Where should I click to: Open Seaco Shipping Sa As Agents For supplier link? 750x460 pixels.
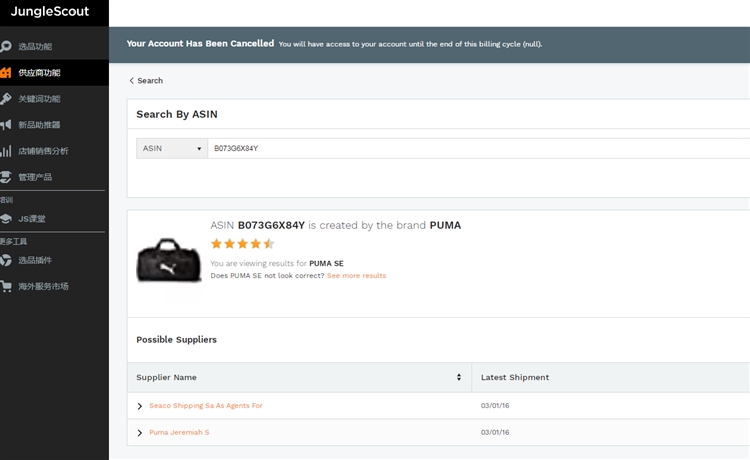[206, 405]
